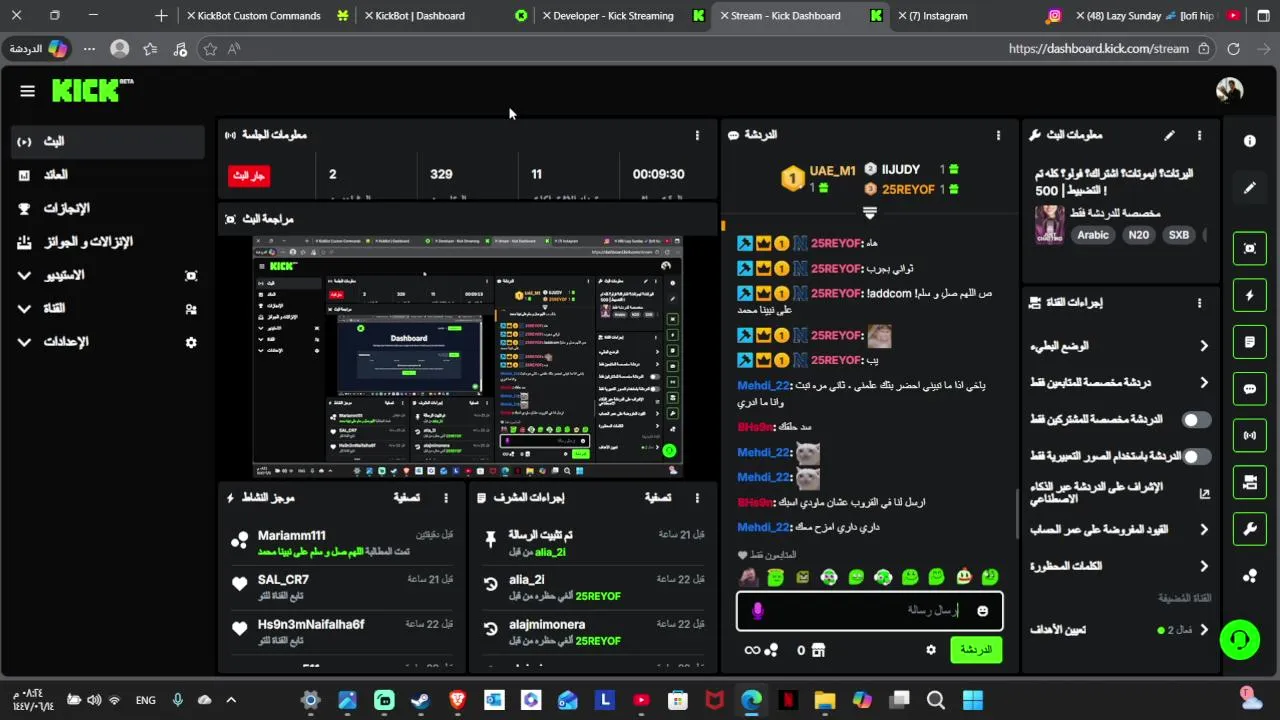Image resolution: width=1280 pixels, height=720 pixels.
Task: Click the taskbar search icon
Action: (935, 700)
